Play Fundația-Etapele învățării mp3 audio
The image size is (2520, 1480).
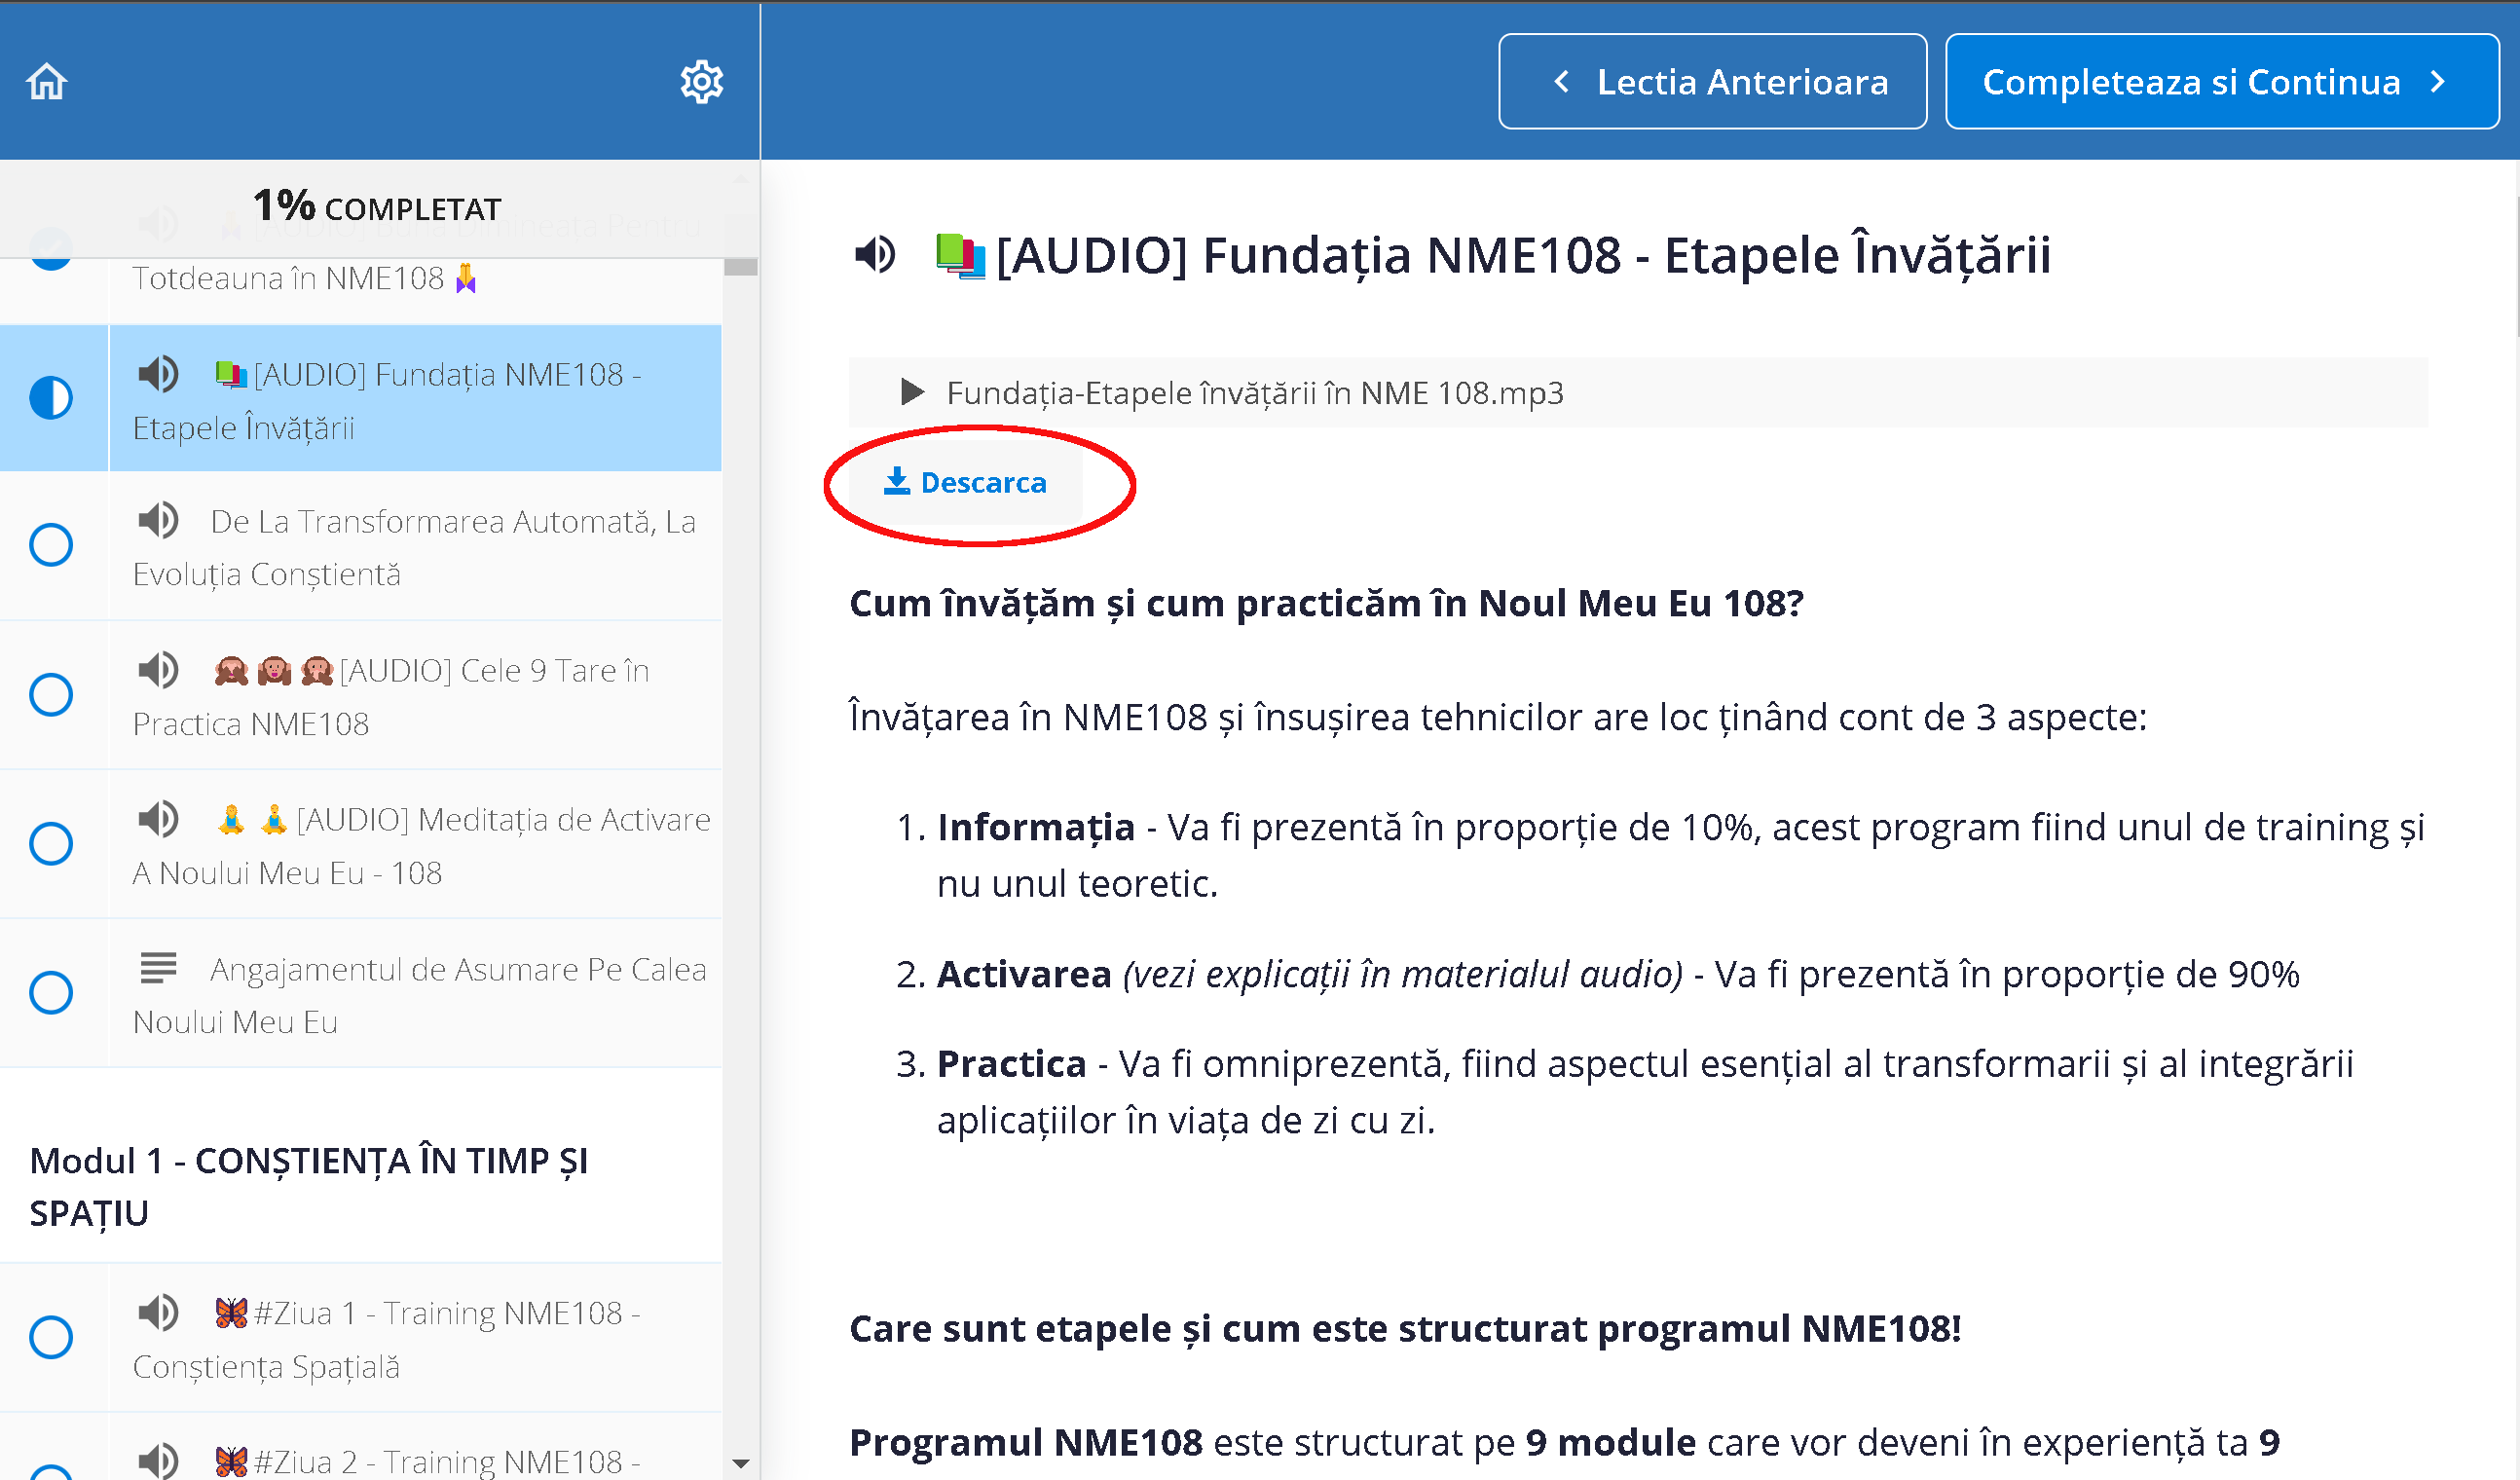point(911,392)
